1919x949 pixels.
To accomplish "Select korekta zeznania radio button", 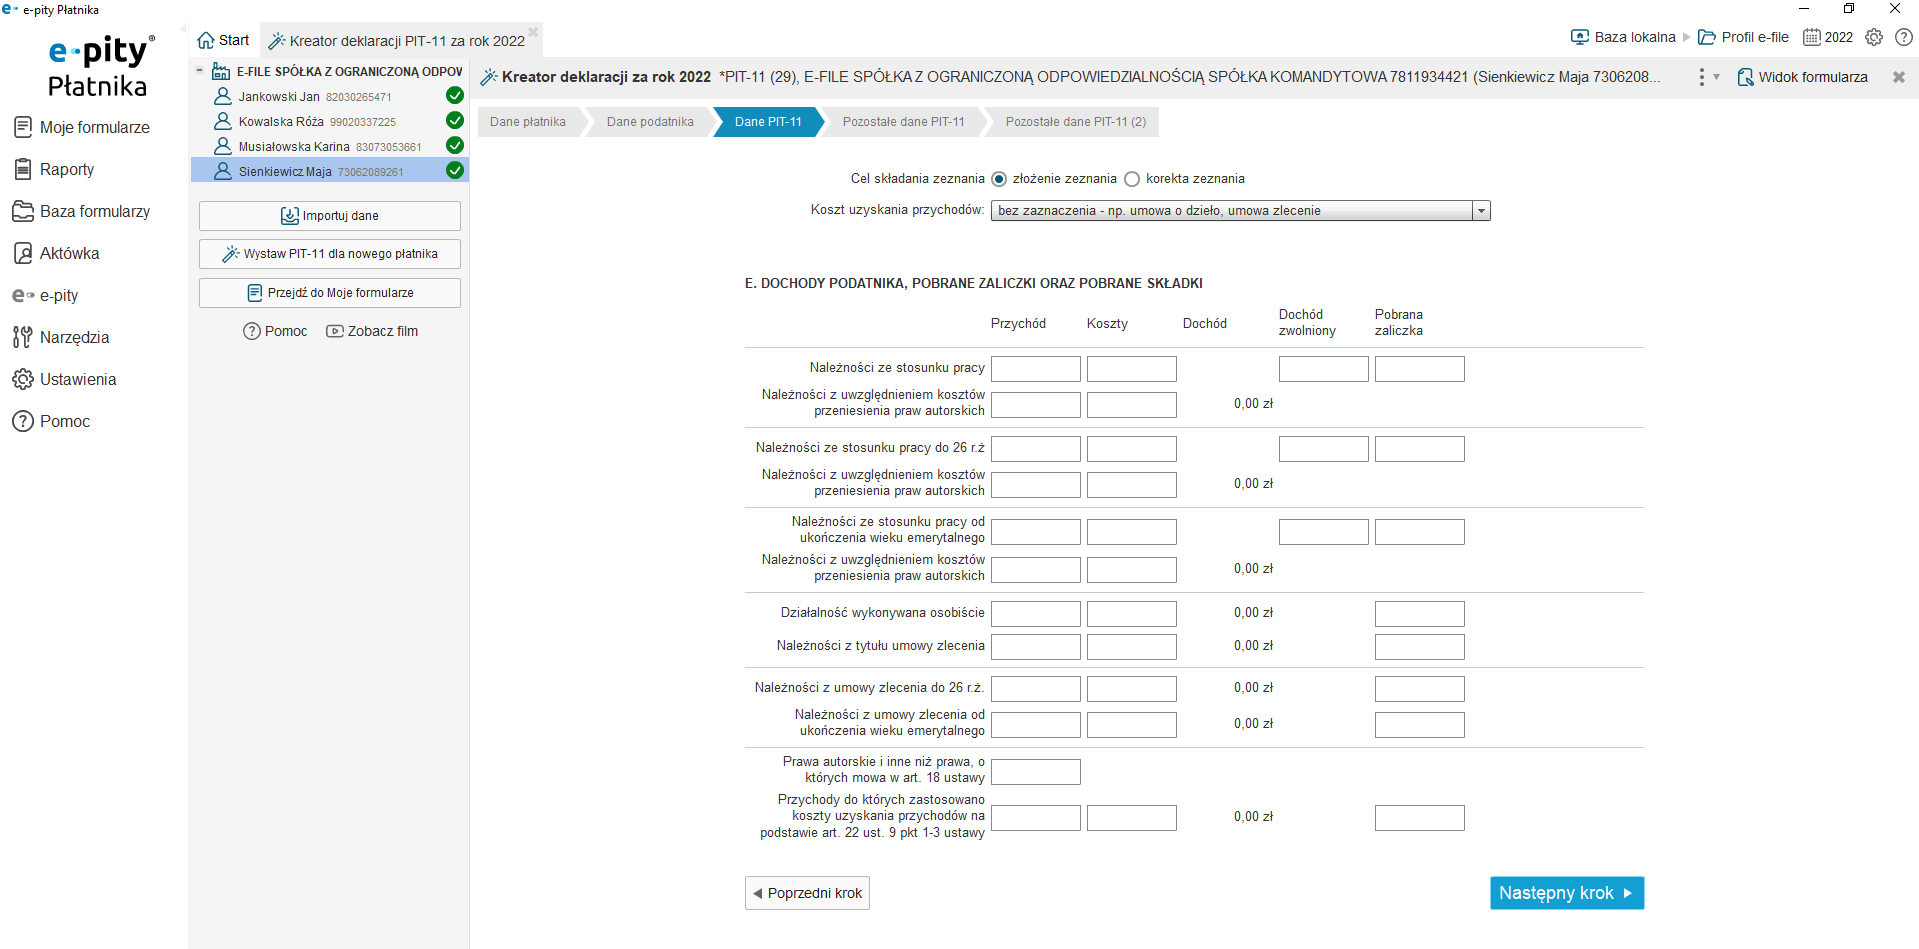I will pyautogui.click(x=1132, y=179).
